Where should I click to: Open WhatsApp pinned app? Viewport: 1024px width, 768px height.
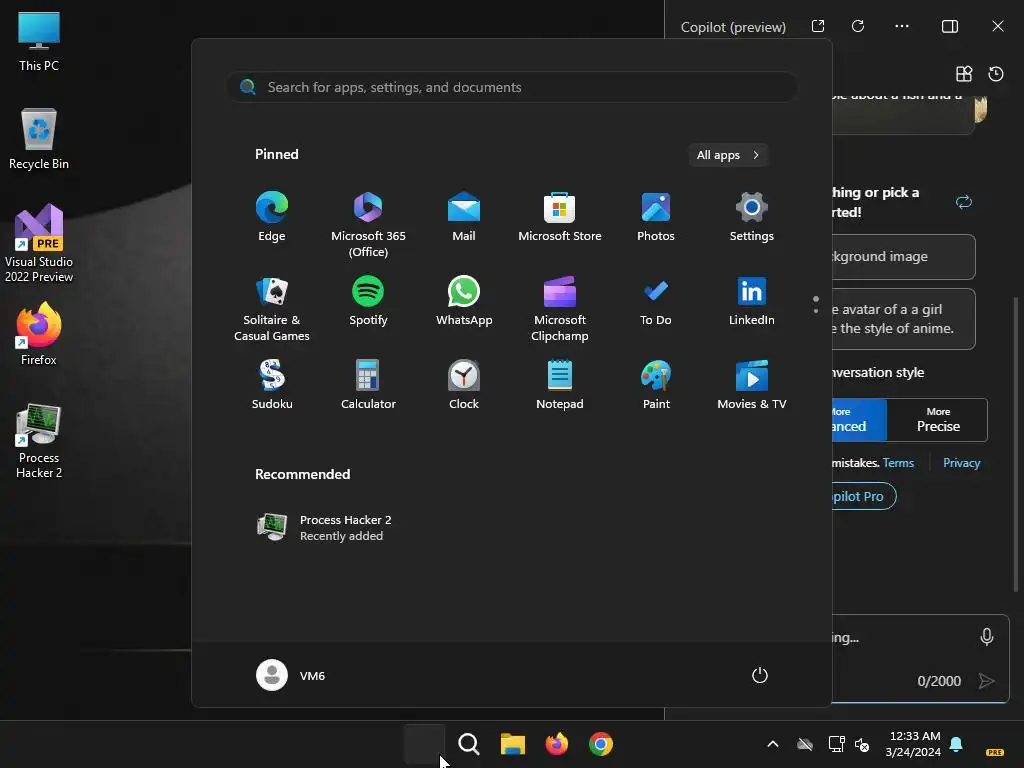(x=464, y=300)
